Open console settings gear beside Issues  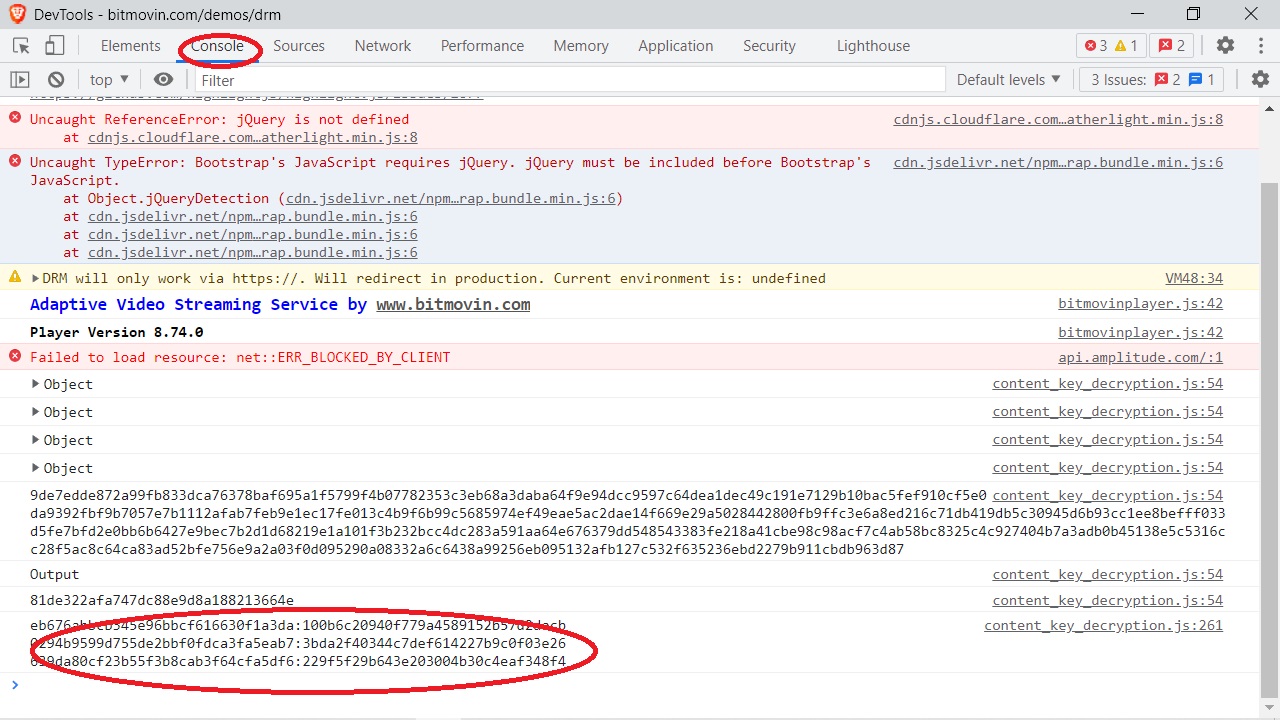(x=1260, y=80)
